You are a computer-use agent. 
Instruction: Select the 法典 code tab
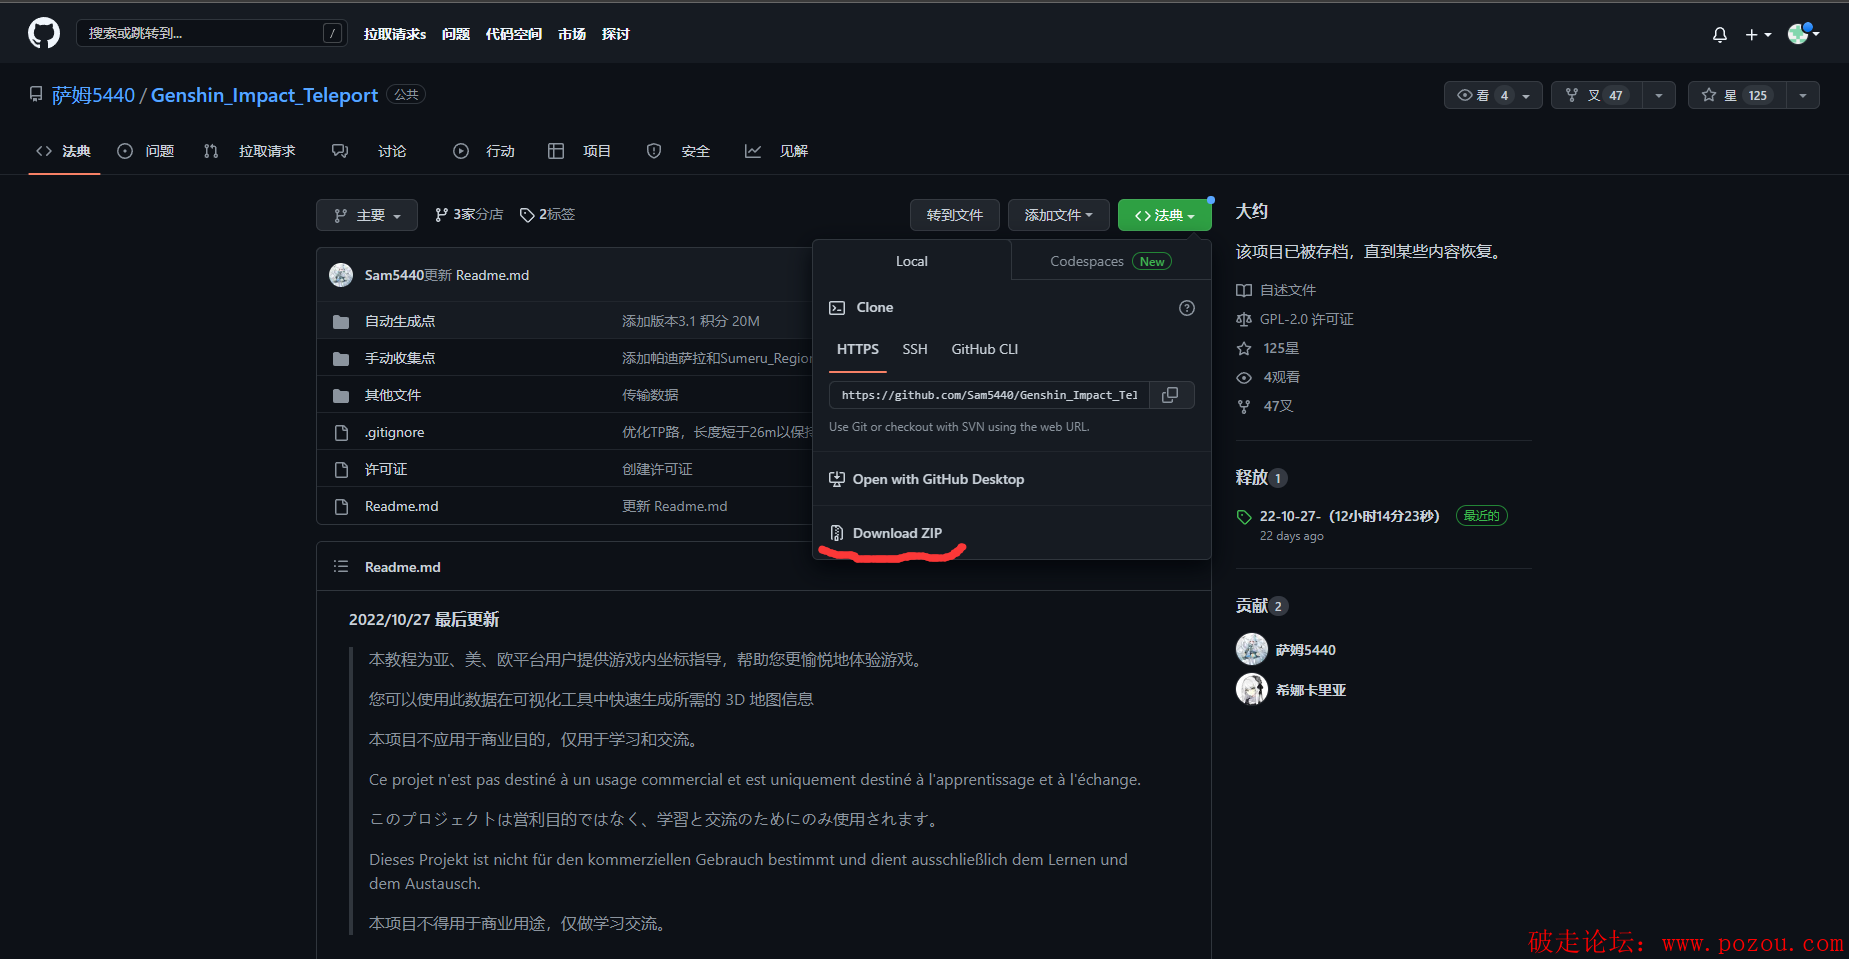64,151
